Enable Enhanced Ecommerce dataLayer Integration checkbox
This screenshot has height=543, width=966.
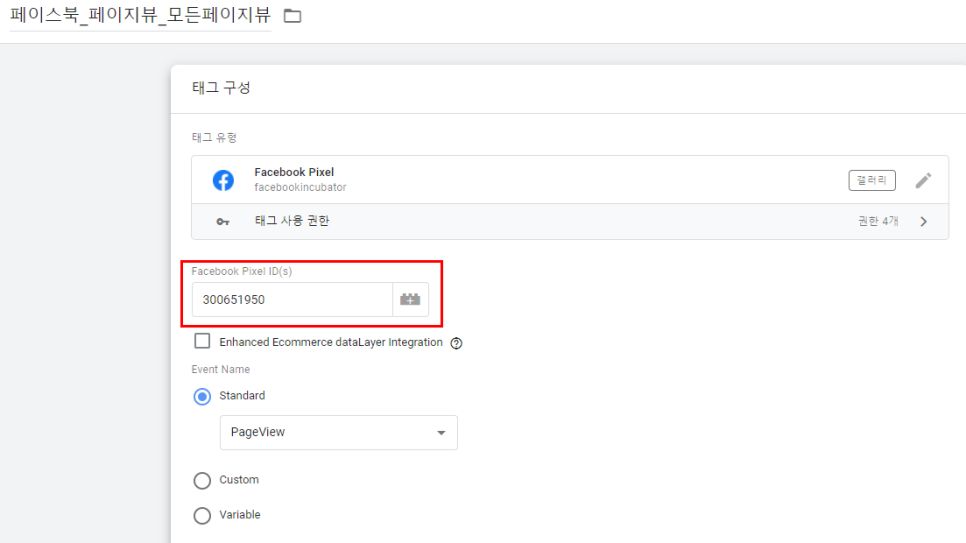pyautogui.click(x=202, y=341)
